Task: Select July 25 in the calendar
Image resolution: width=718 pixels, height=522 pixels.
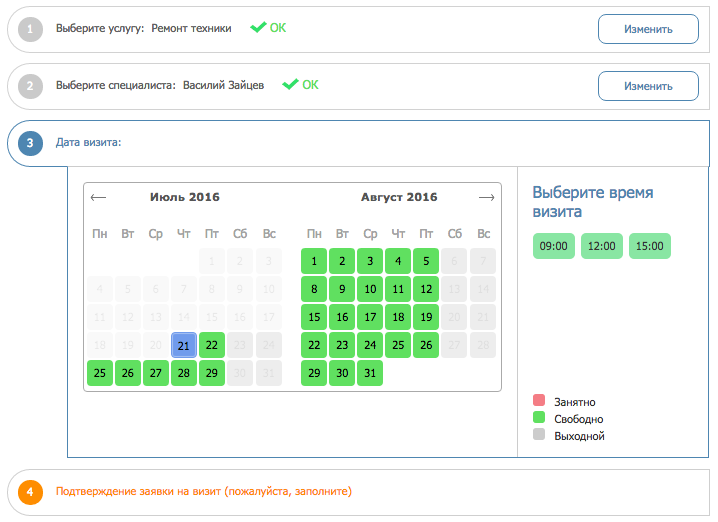Action: 100,373
